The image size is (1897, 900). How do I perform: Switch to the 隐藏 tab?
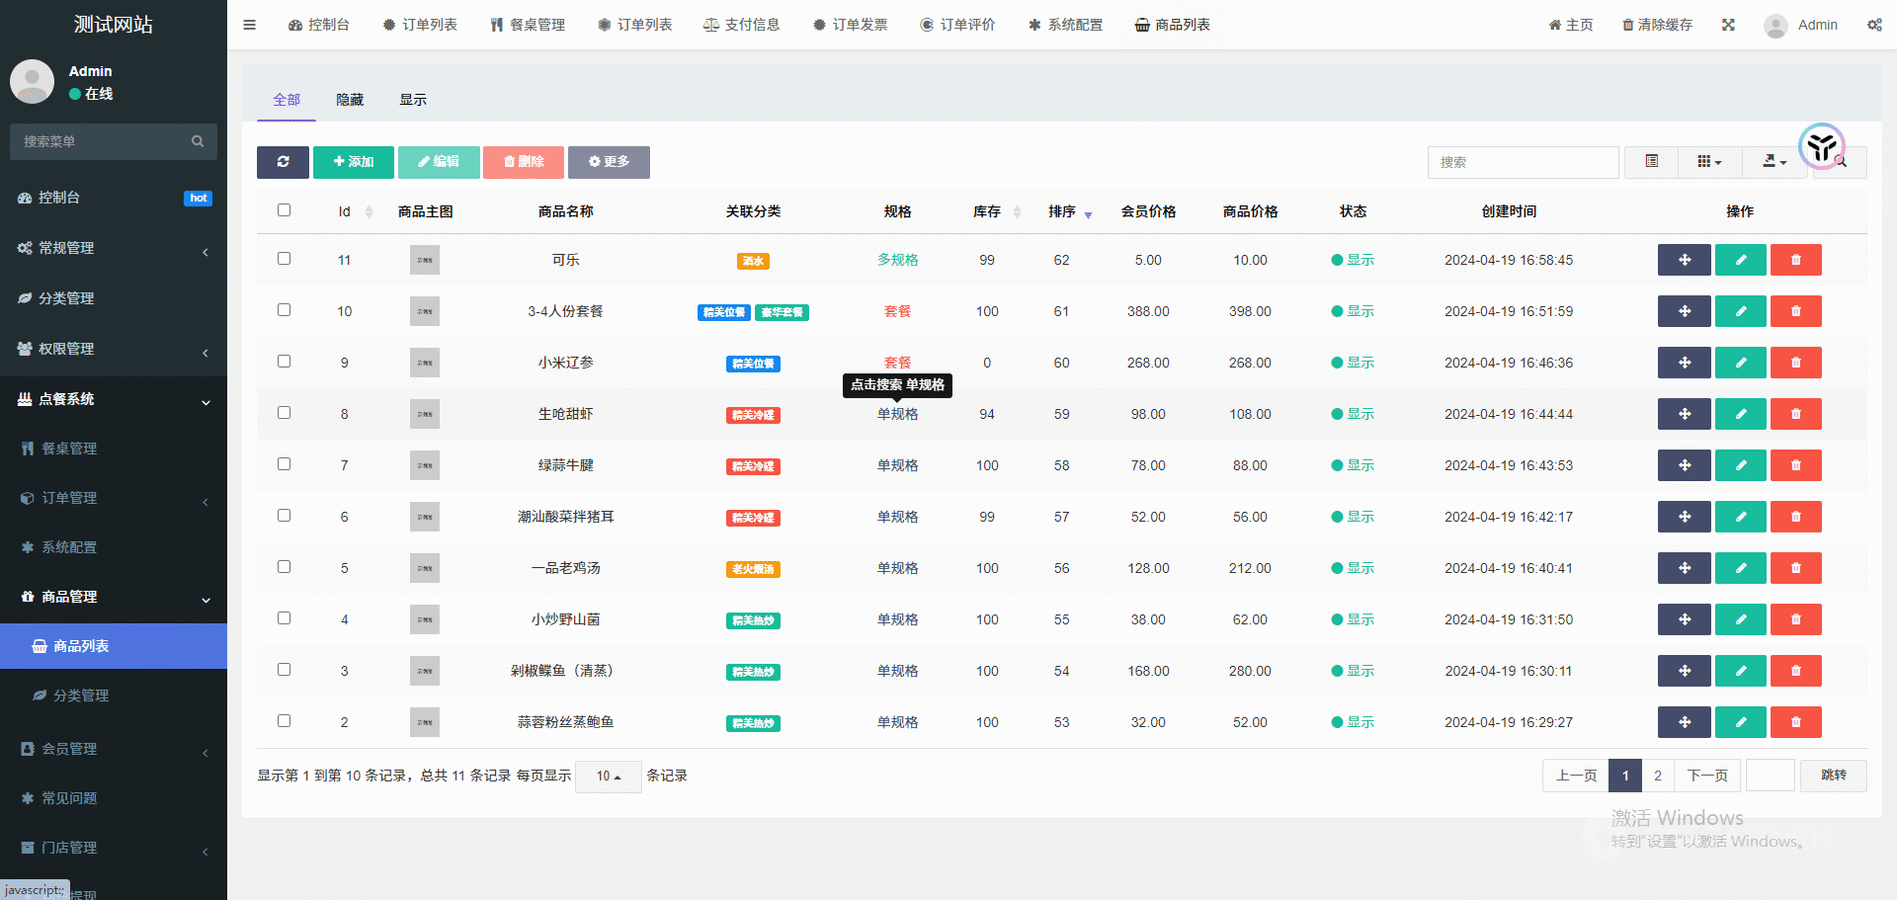click(349, 100)
